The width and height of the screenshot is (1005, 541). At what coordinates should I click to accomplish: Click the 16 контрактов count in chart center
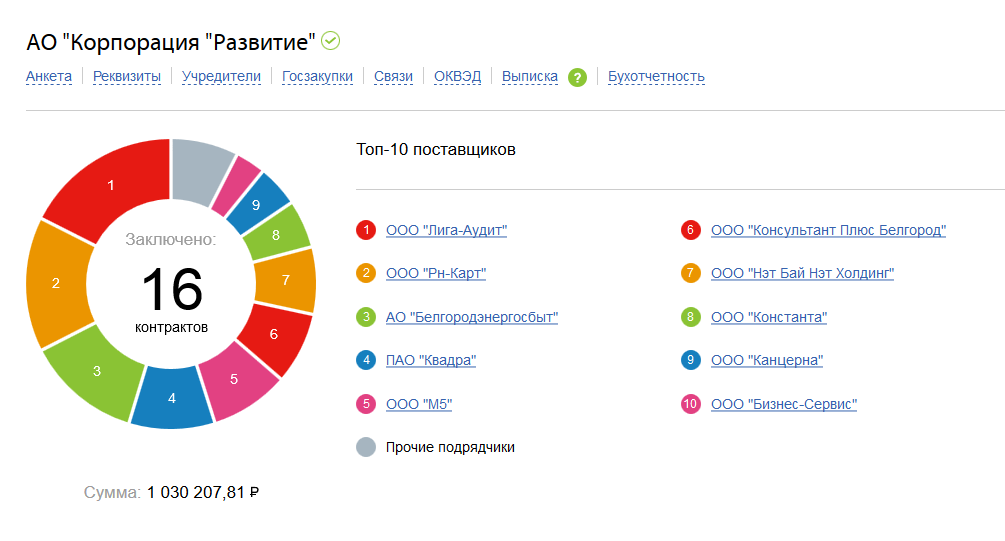point(172,299)
